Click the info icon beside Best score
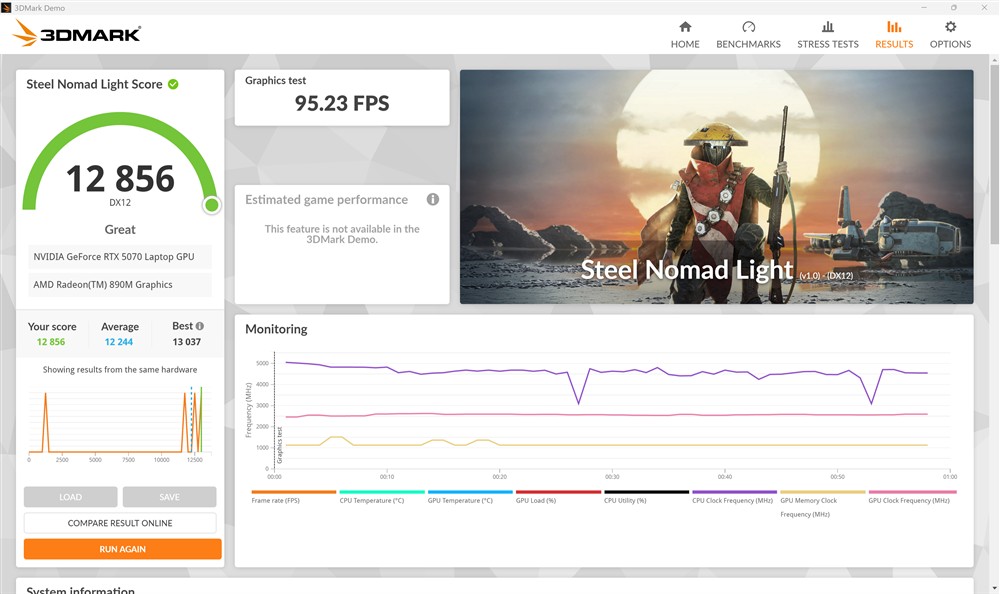Viewport: 1000px width, 594px height. (200, 326)
